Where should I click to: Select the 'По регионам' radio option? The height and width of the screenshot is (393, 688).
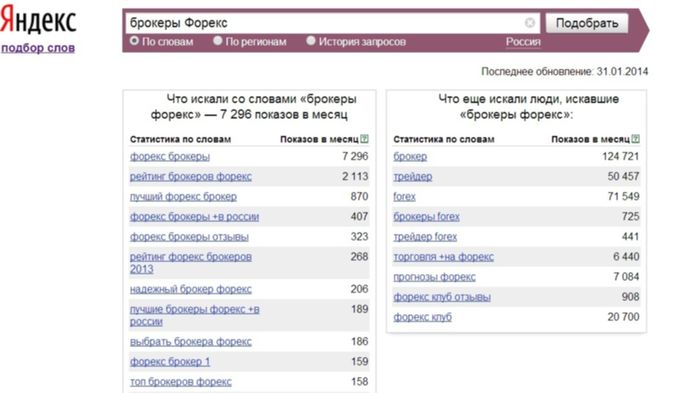(x=217, y=41)
